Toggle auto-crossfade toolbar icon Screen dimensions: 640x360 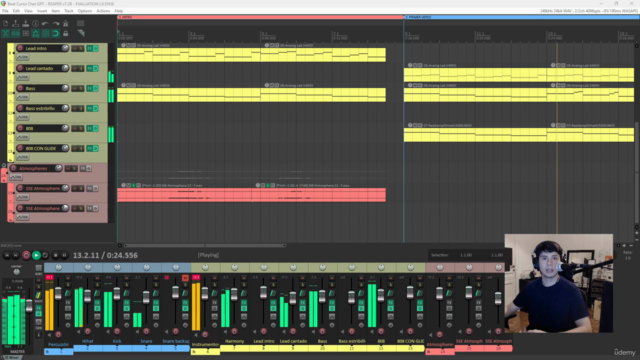pos(6,33)
